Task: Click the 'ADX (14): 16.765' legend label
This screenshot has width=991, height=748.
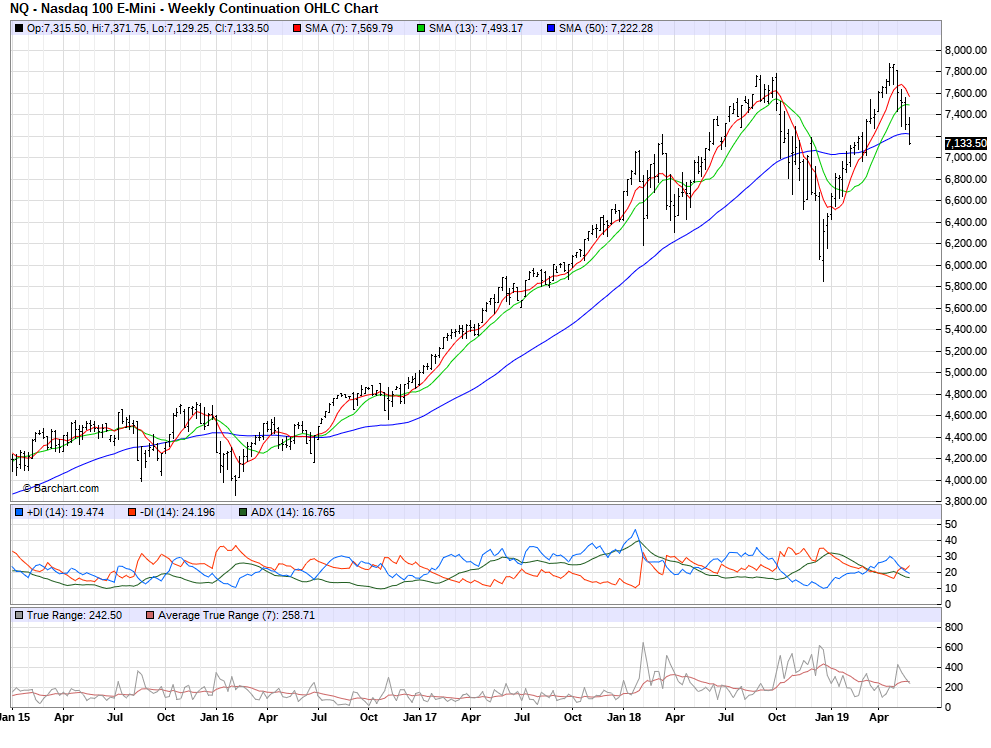Action: 293,512
